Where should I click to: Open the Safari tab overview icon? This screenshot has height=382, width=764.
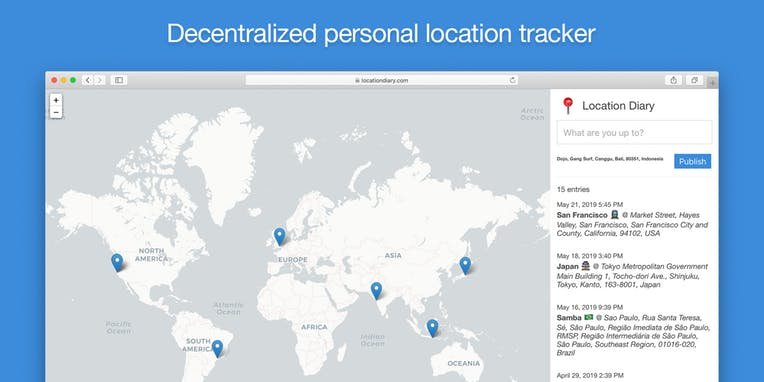point(694,80)
